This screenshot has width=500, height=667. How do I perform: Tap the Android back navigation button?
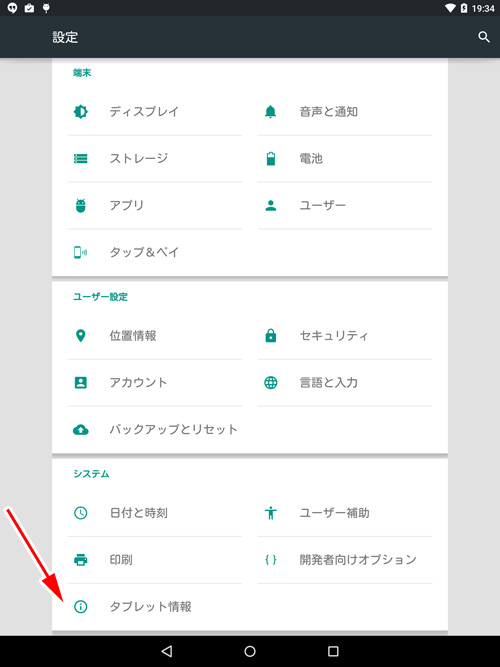tap(167, 651)
